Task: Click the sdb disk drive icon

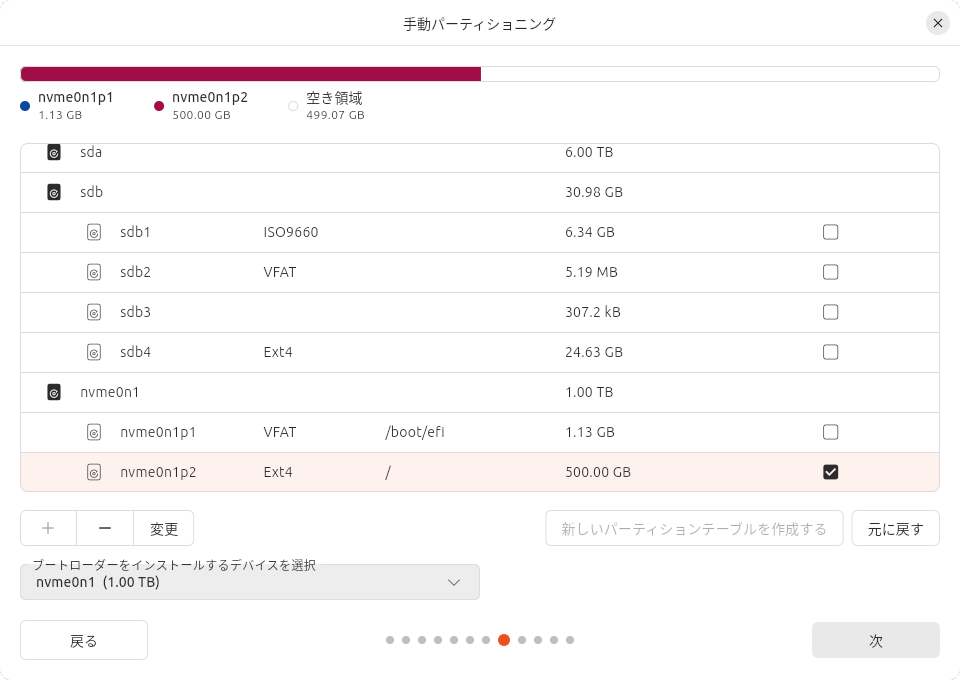Action: [x=54, y=192]
